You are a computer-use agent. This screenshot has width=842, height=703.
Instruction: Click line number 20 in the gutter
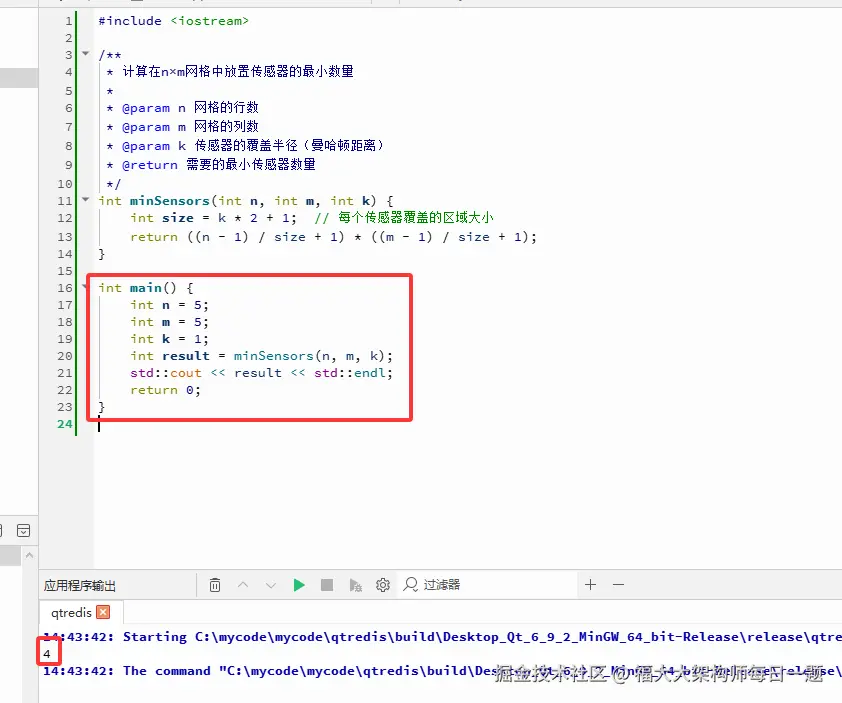click(64, 356)
